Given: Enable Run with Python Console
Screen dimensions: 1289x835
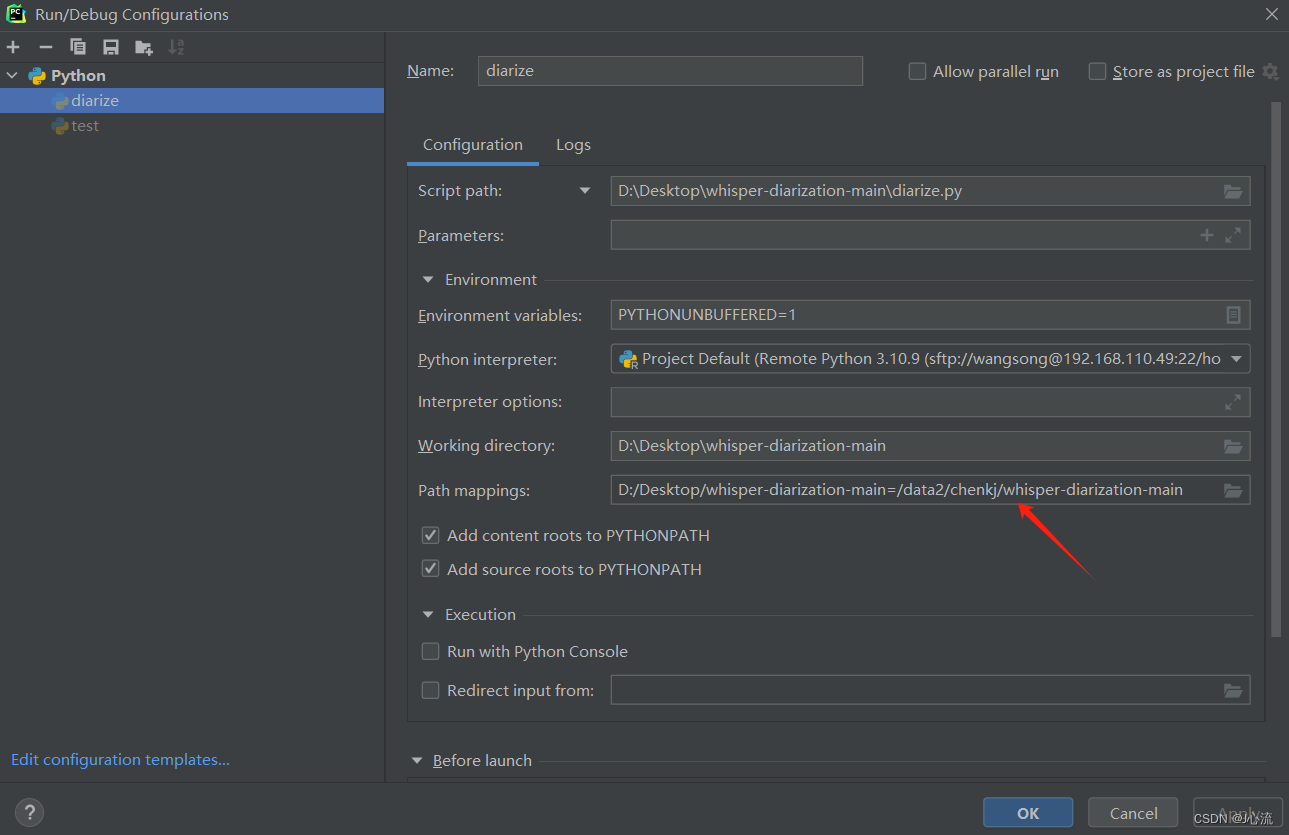Looking at the screenshot, I should pos(430,650).
